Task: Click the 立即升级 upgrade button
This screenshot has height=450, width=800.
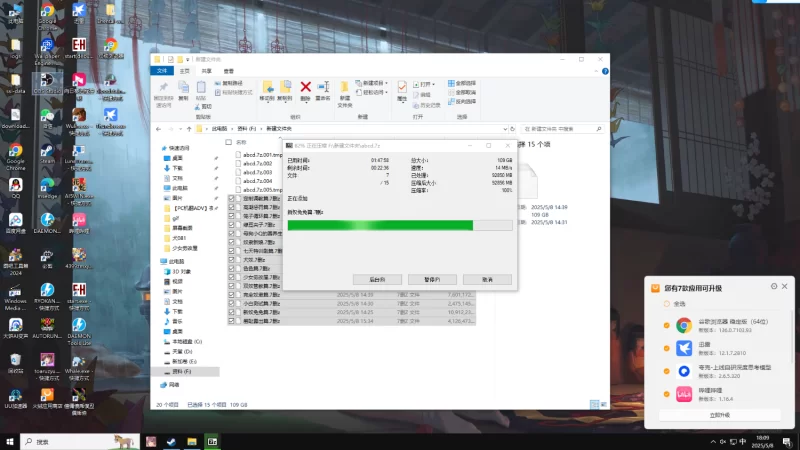Action: [x=720, y=414]
